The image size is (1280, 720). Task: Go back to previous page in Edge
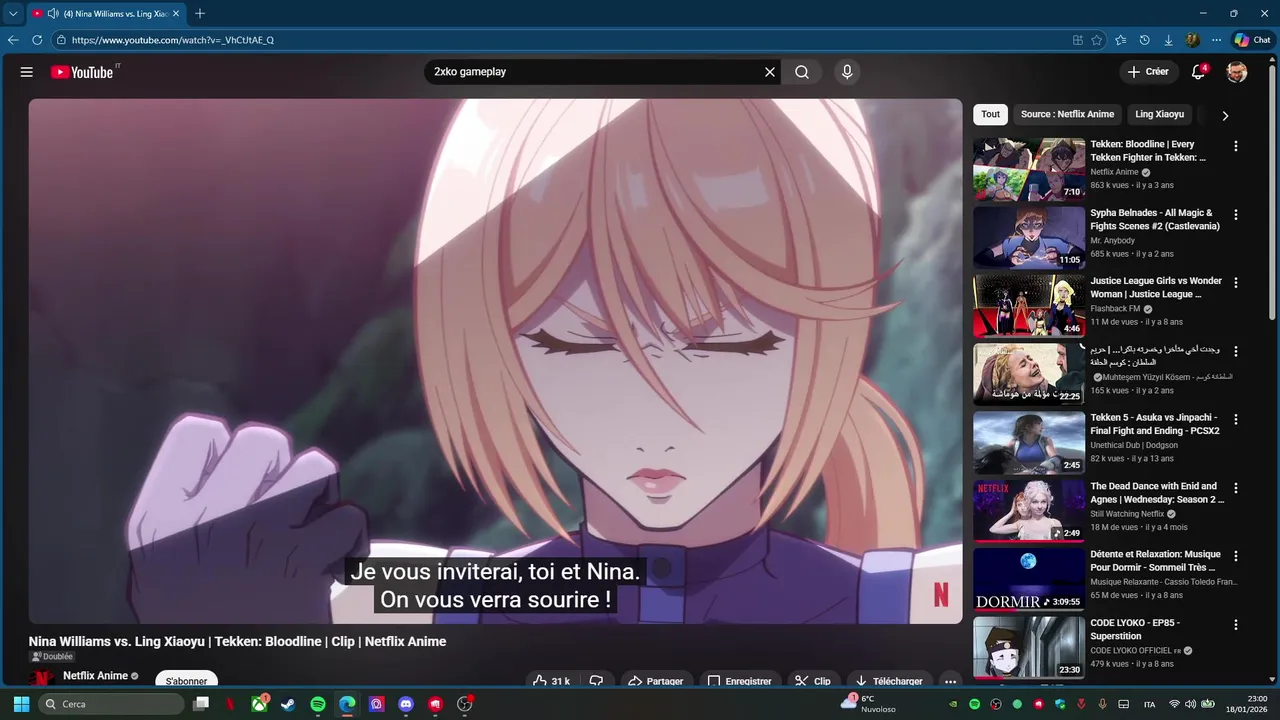13,40
